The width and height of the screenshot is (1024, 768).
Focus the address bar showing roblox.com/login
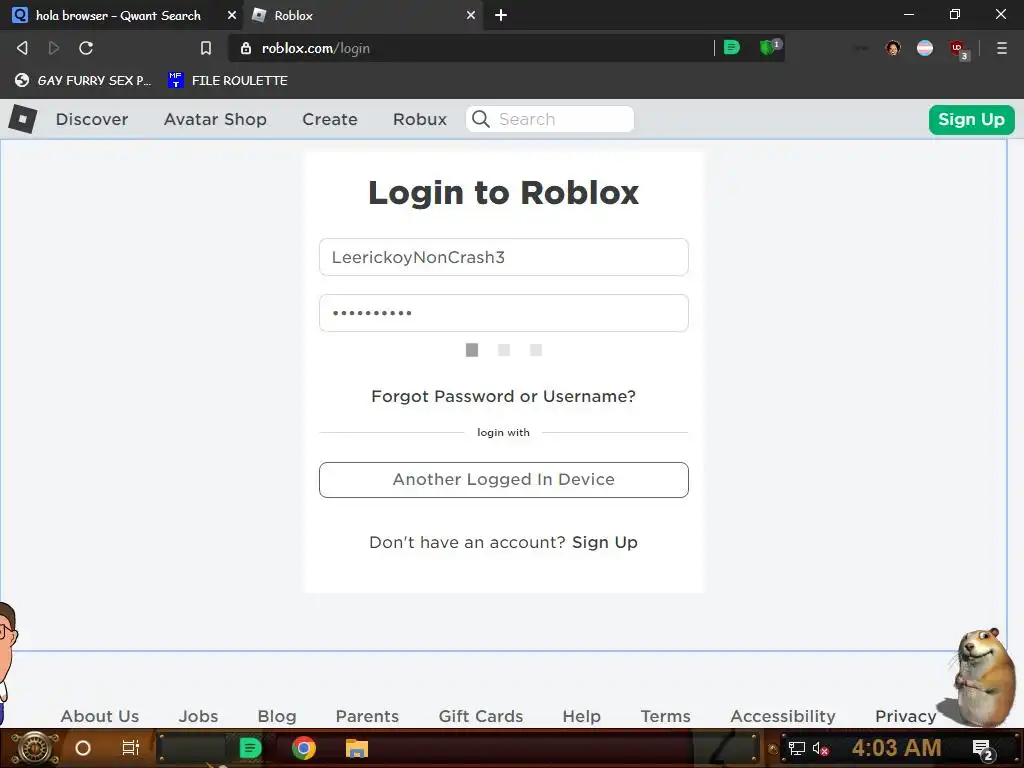[x=470, y=48]
